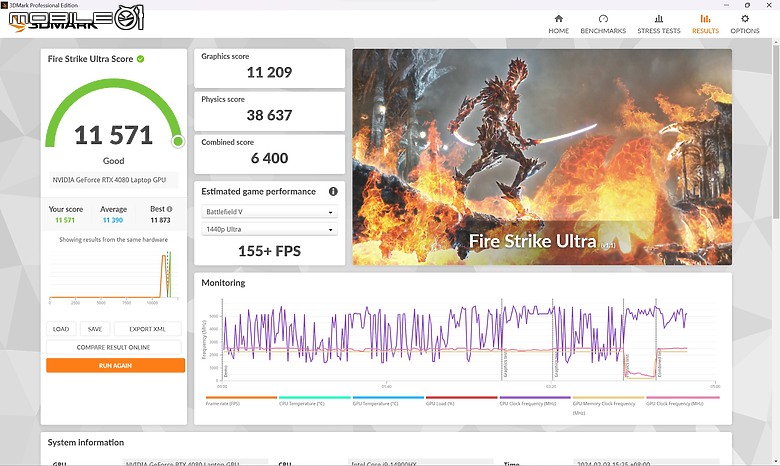Toggle GPU Clock Frequency legend series
Image resolution: width=780 pixels, height=466 pixels.
click(x=682, y=401)
